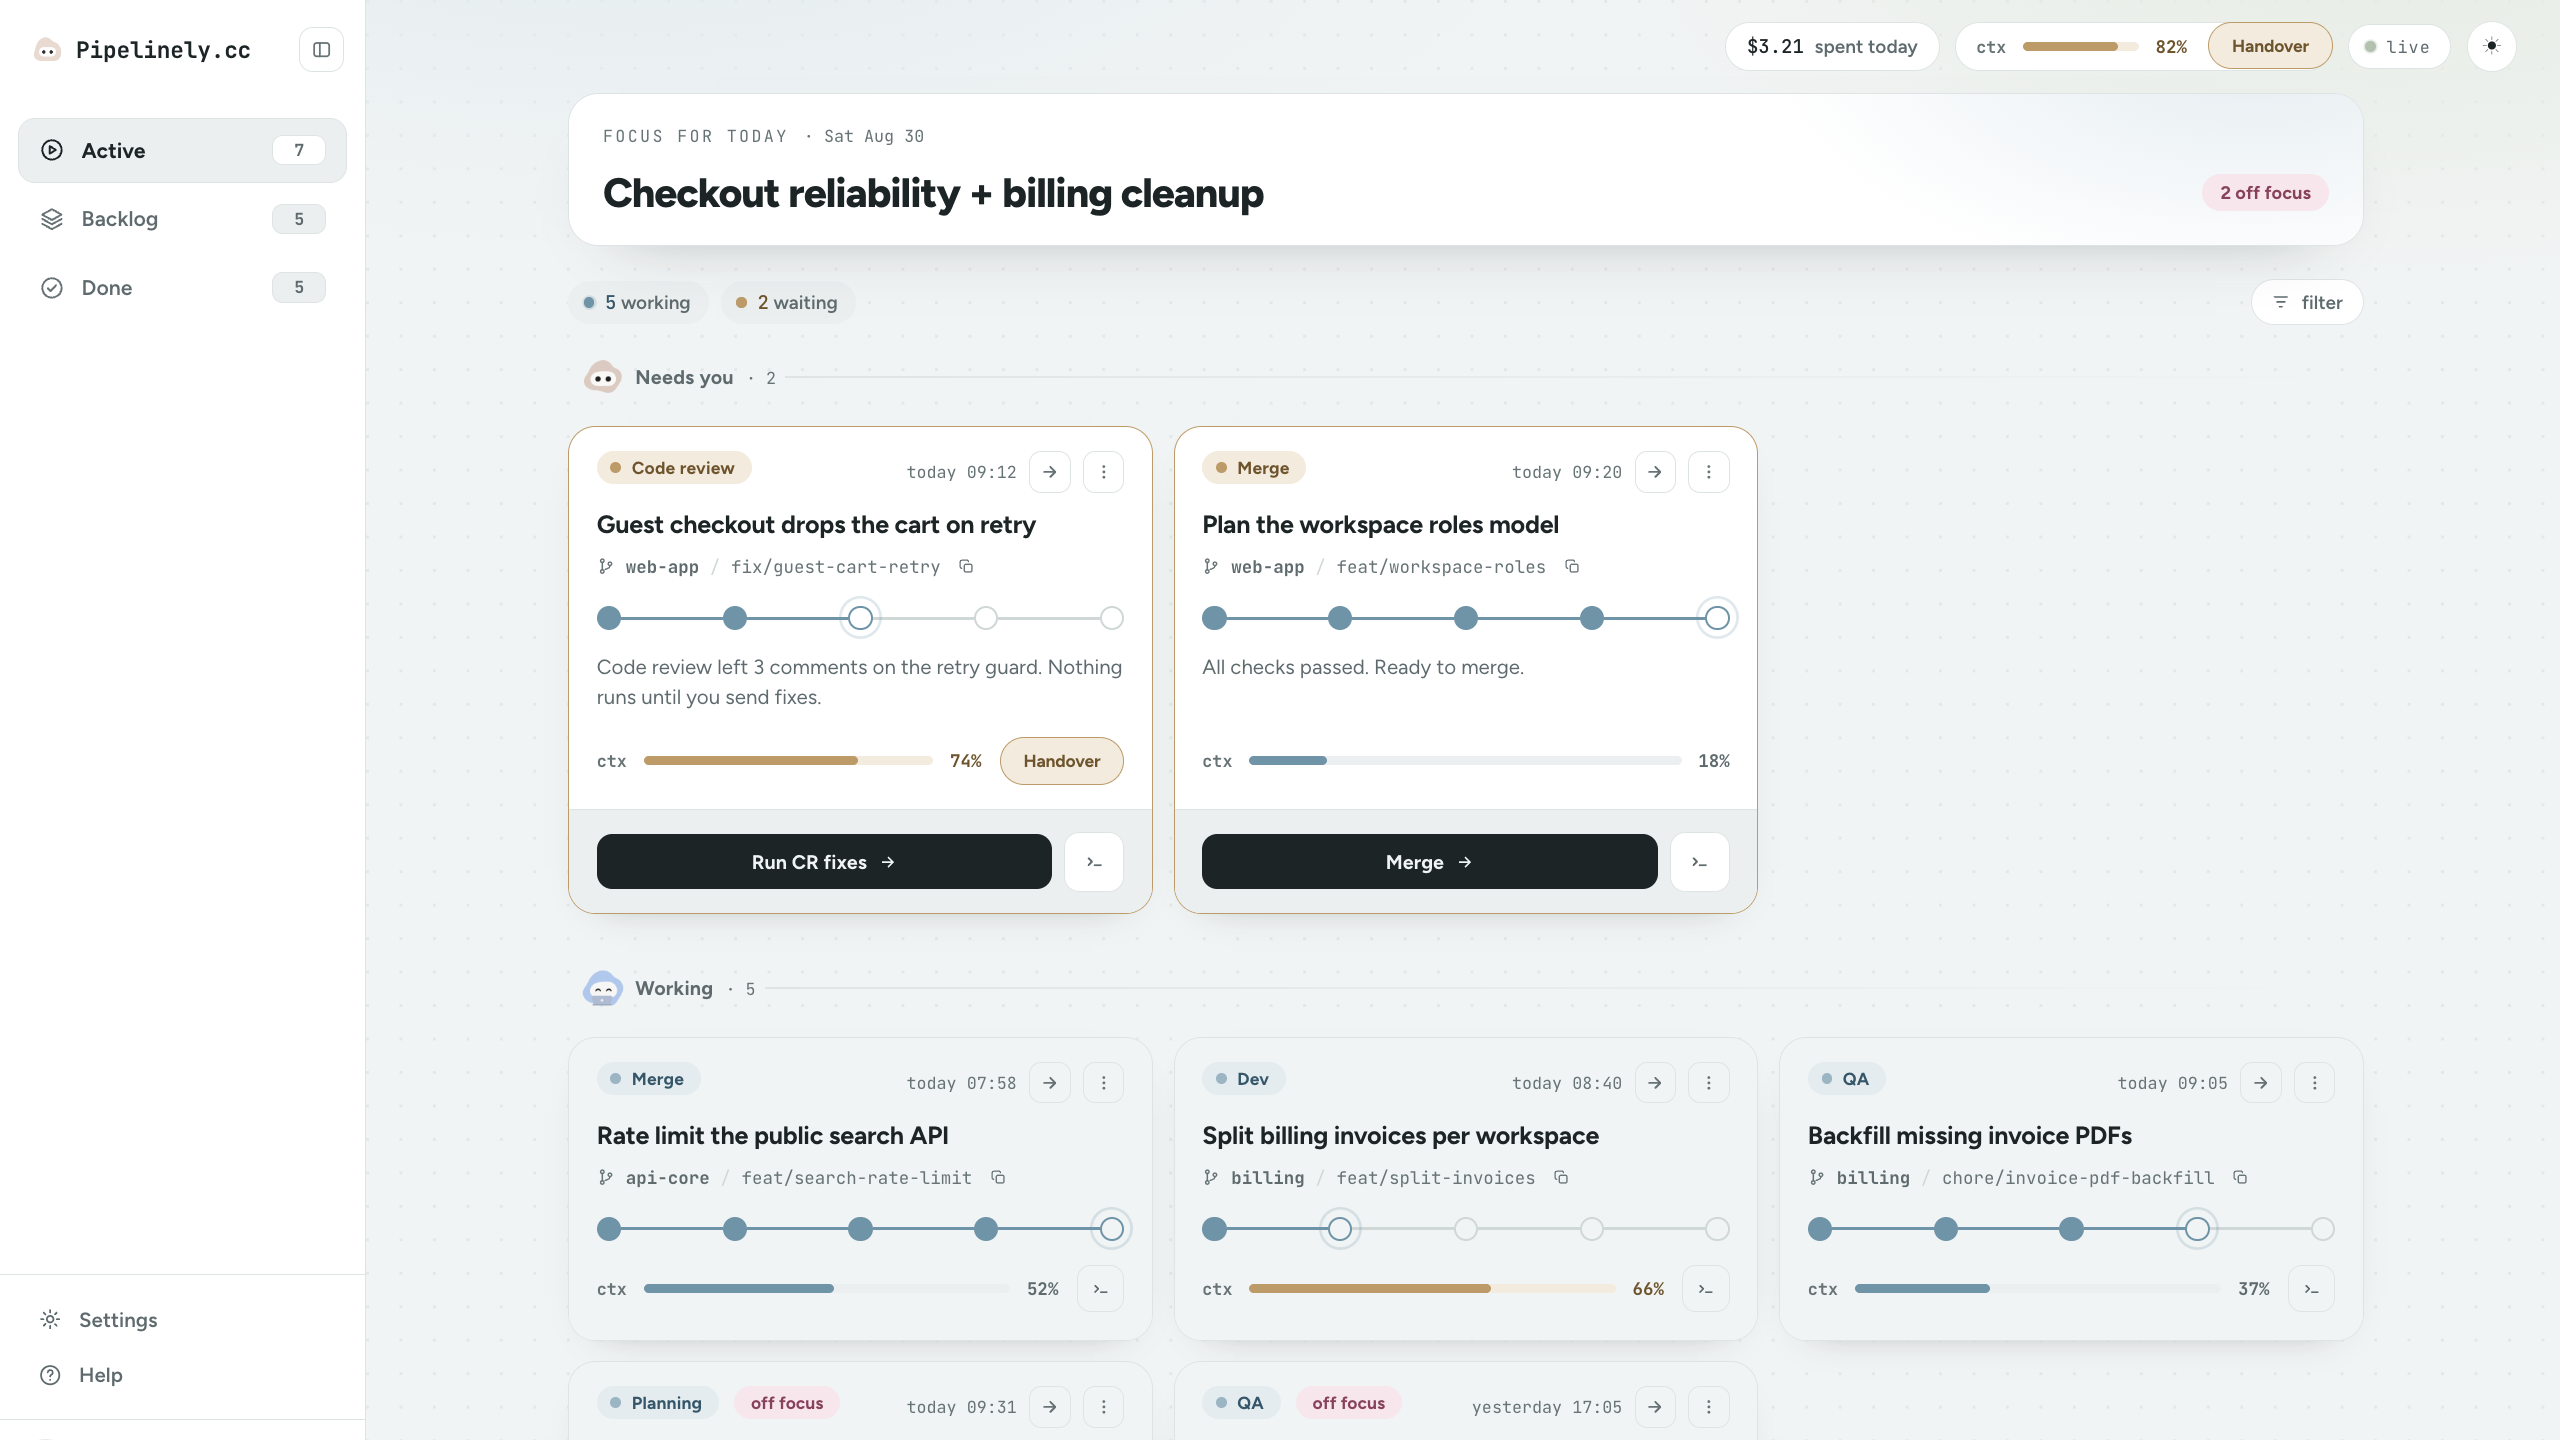Open more options on Backfill PDFs card
Screen dimensions: 2560x1440
pos(2314,1083)
